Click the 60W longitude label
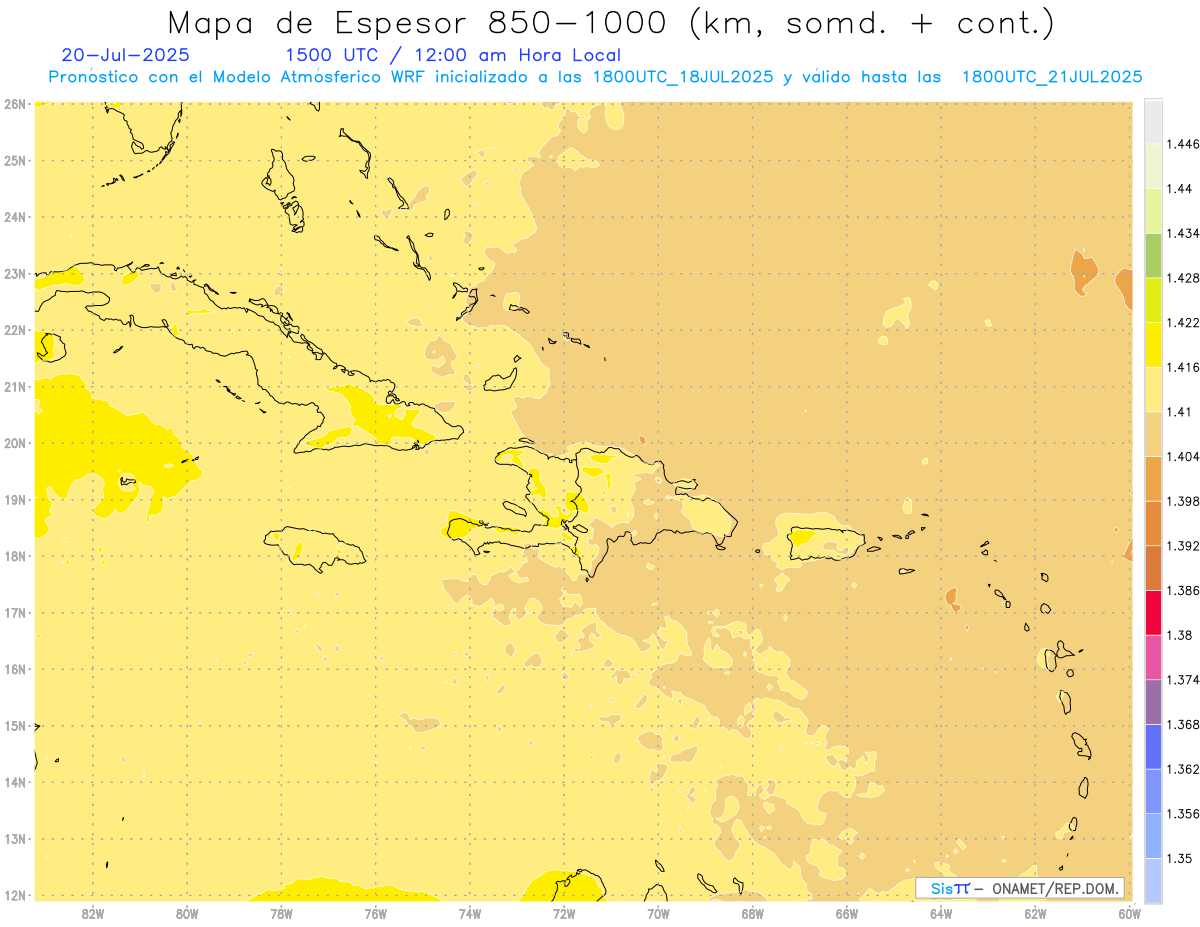The width and height of the screenshot is (1200, 927). point(1129,913)
